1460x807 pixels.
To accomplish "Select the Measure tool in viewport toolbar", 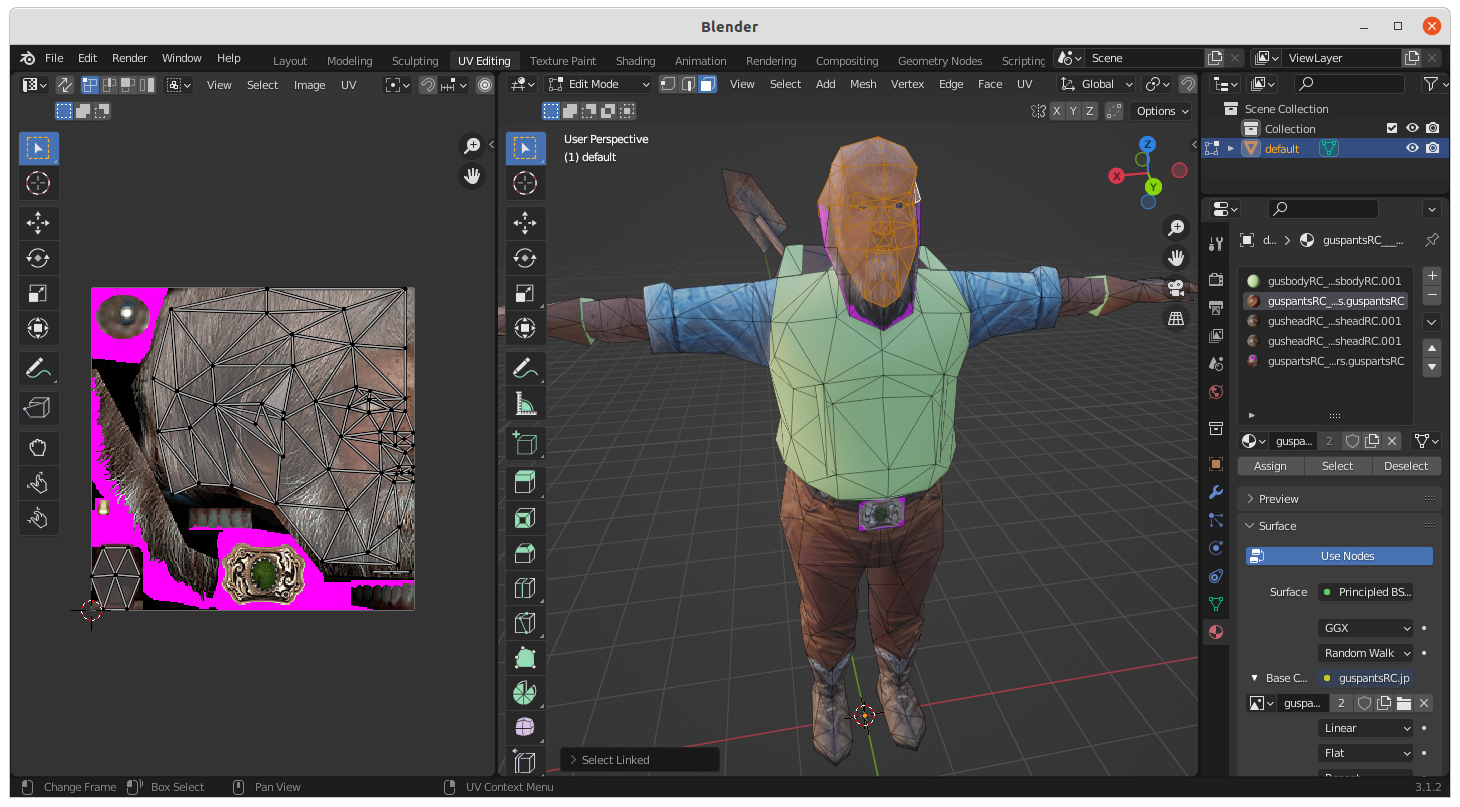I will click(525, 404).
